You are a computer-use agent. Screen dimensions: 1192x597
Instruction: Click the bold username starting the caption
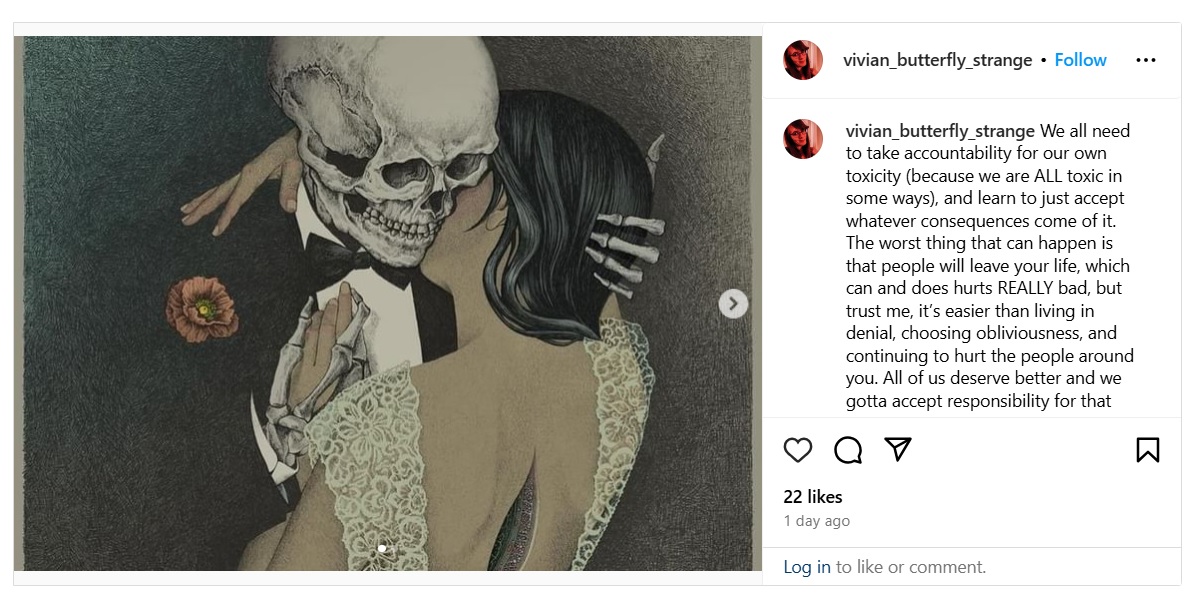[940, 131]
